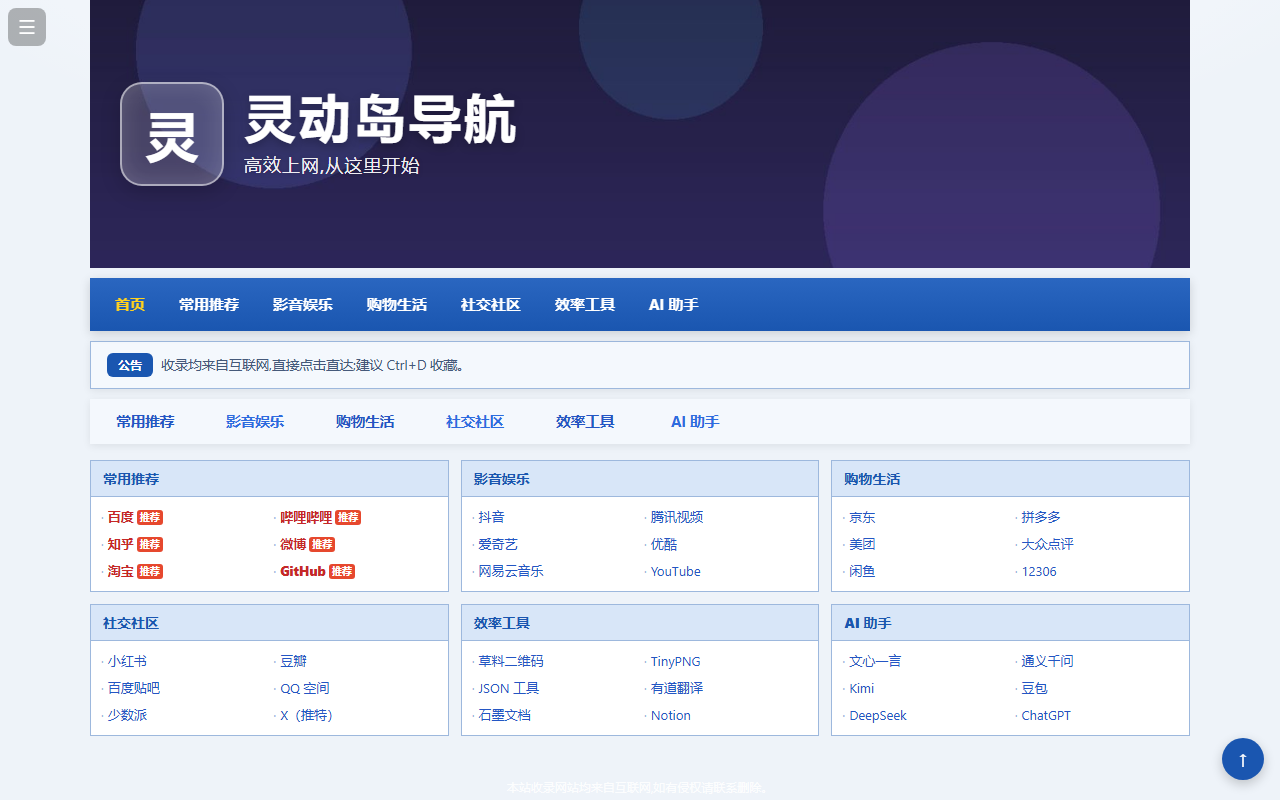
Task: Open the 哔哩哔哩 link
Action: coord(306,517)
